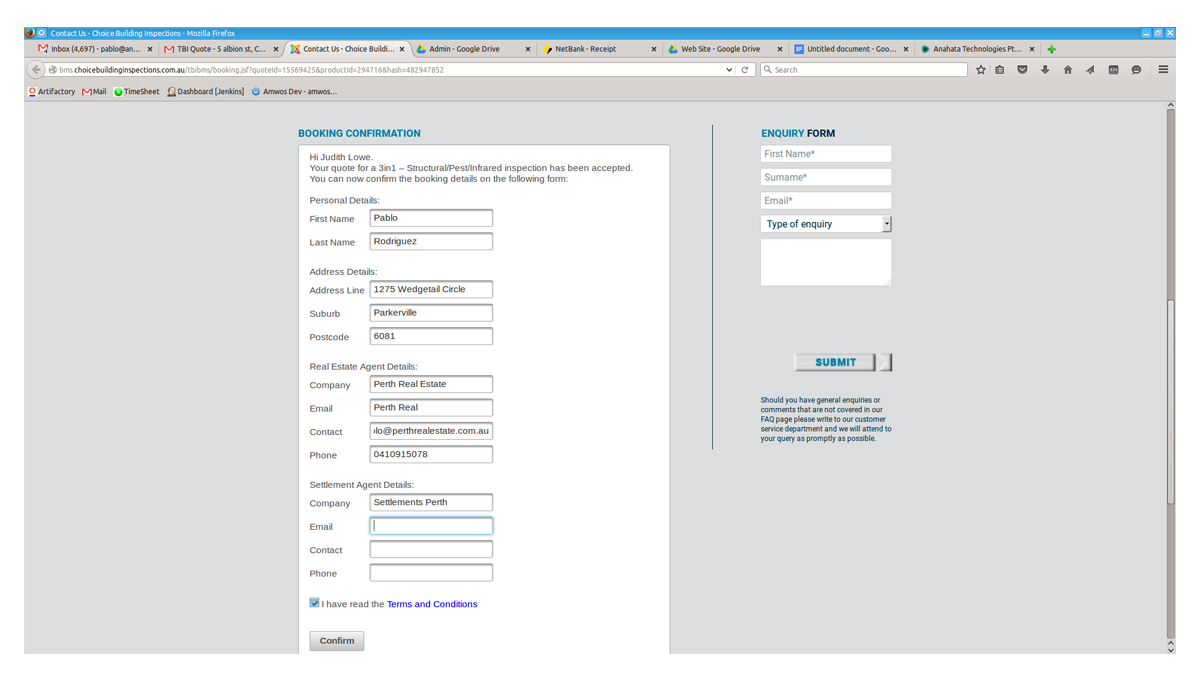
Task: Click the Settlement Agent Email field
Action: (x=431, y=526)
